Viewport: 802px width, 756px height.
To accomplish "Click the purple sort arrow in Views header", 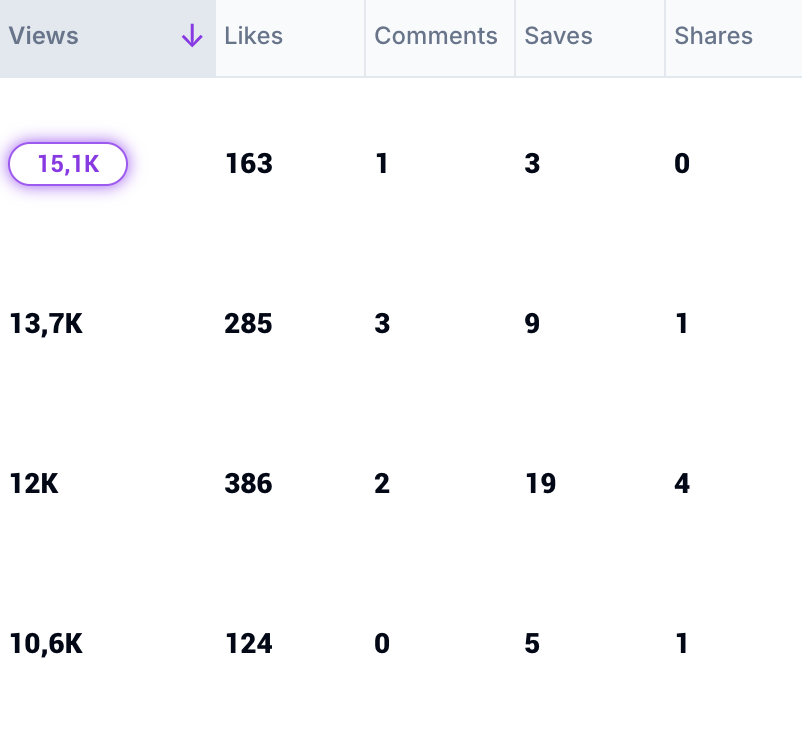I will pos(192,37).
